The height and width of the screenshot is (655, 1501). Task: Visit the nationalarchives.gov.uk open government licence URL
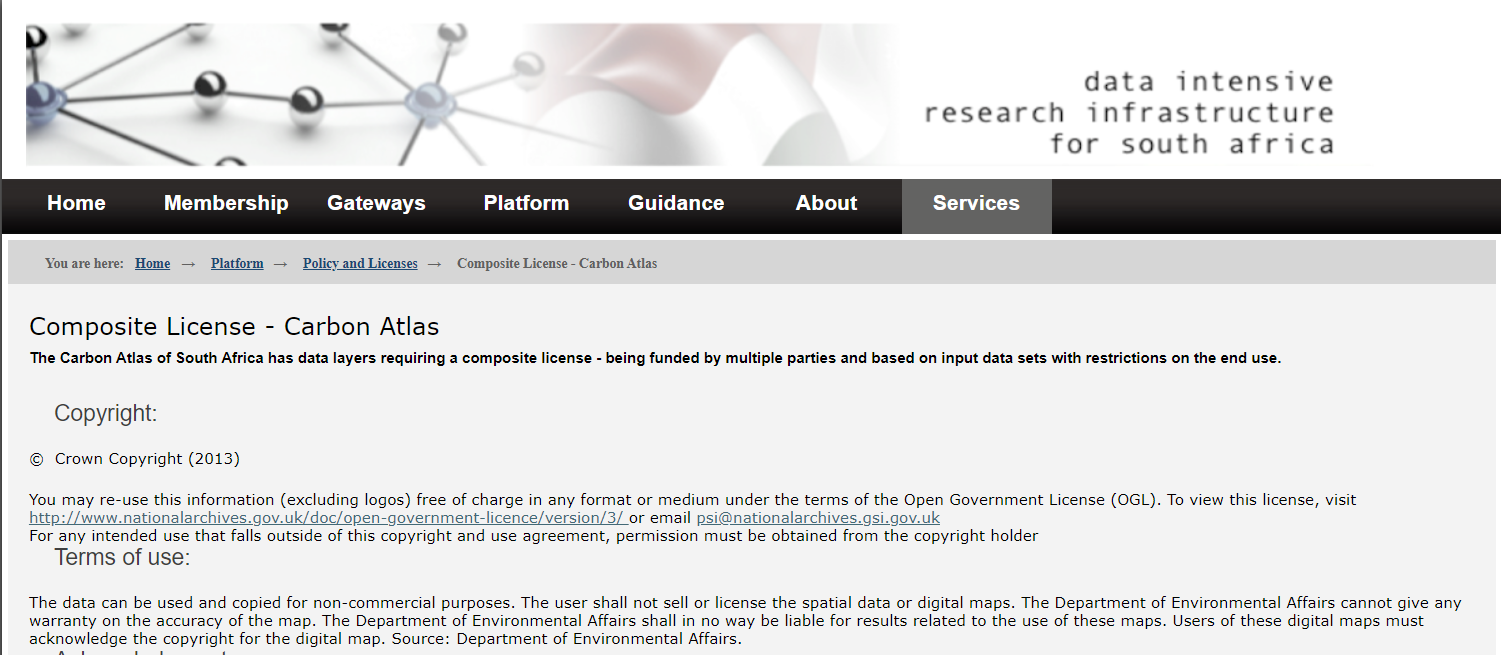tap(327, 518)
